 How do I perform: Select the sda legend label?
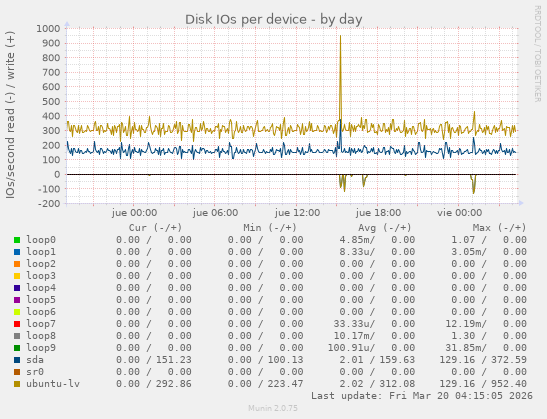35,360
